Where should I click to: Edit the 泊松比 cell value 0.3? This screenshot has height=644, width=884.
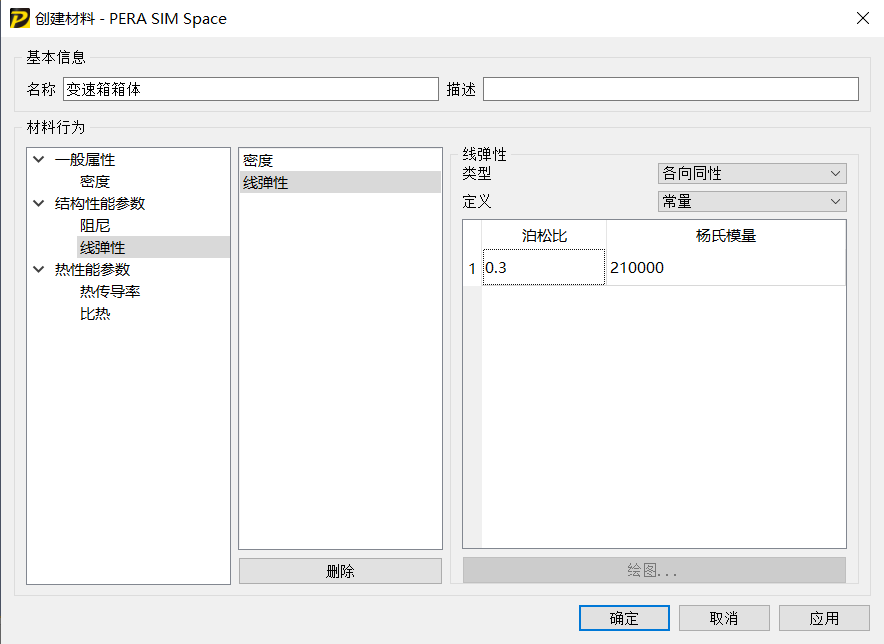543,267
